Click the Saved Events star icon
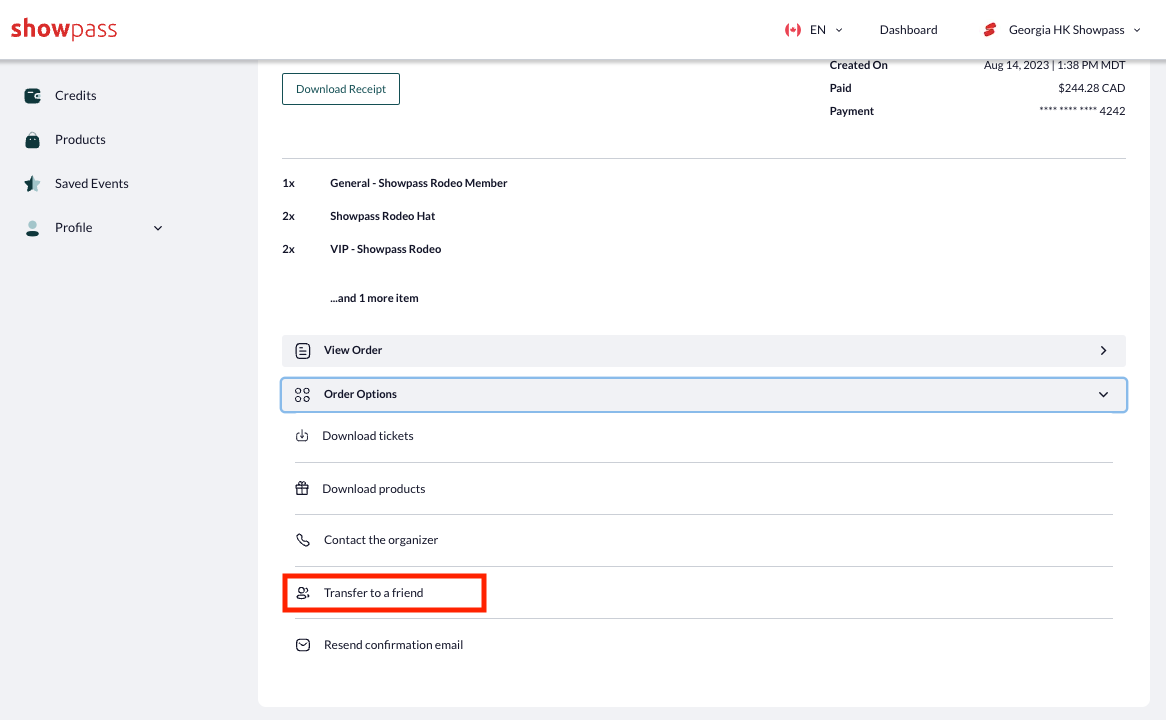 pos(32,184)
